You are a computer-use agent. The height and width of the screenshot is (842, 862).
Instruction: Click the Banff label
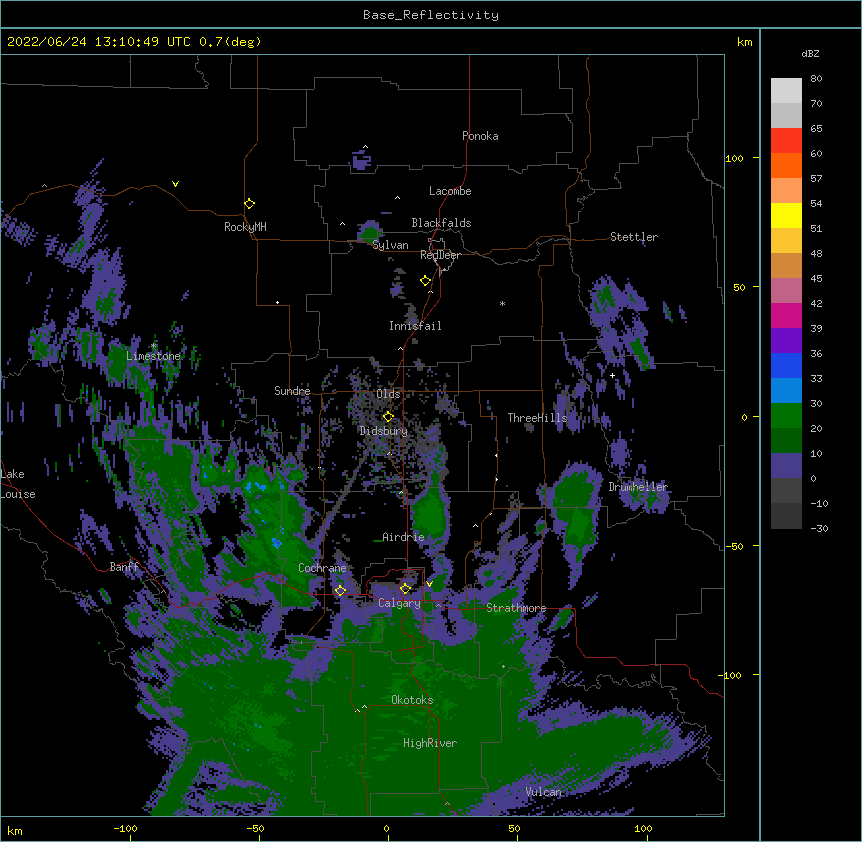point(124,567)
